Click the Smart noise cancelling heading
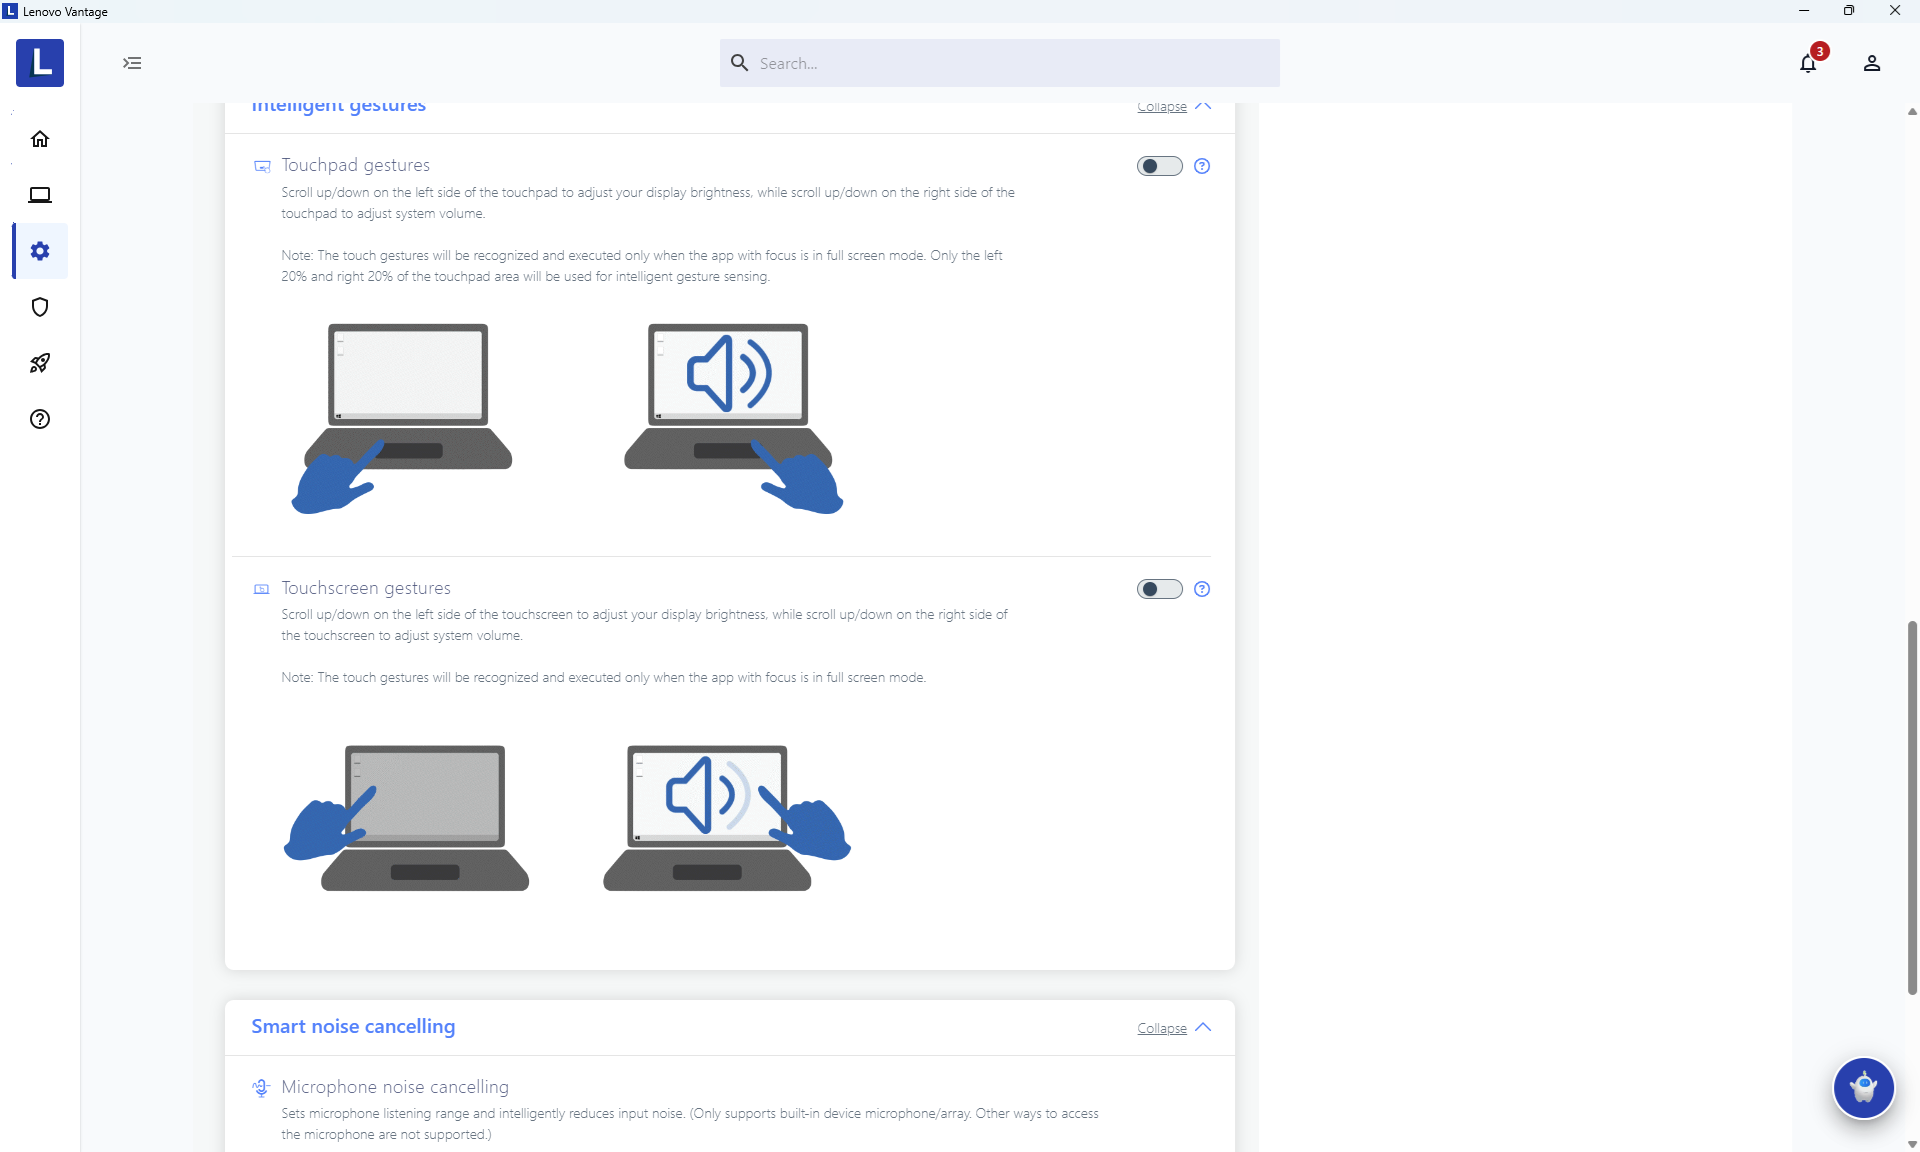 pyautogui.click(x=353, y=1027)
